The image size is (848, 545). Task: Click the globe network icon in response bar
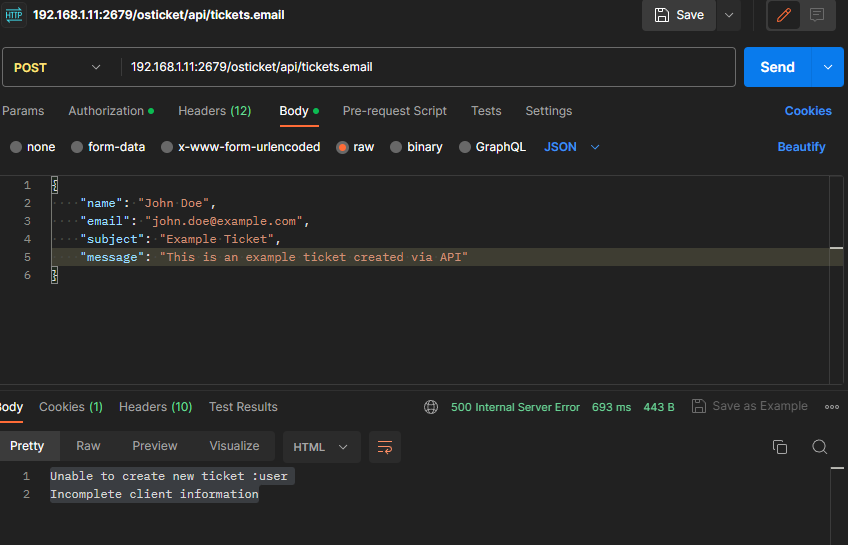click(431, 407)
